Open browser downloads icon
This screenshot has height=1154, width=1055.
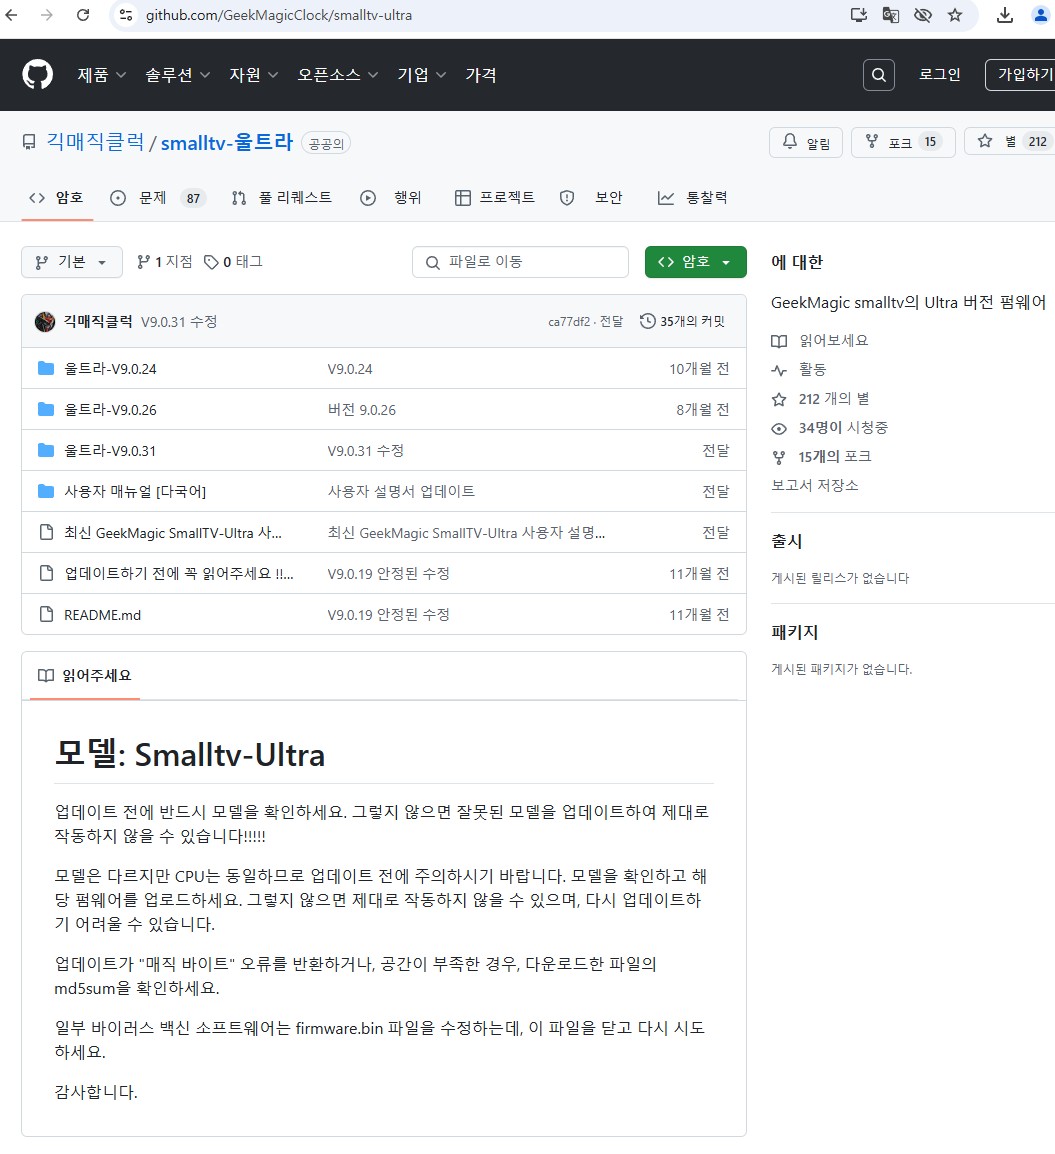1005,15
